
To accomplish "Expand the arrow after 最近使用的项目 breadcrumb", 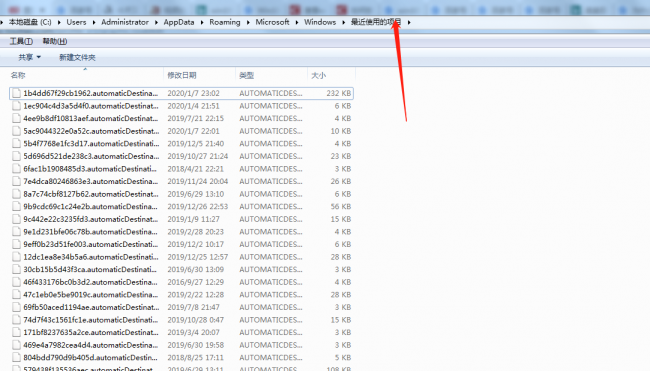I will [x=409, y=22].
